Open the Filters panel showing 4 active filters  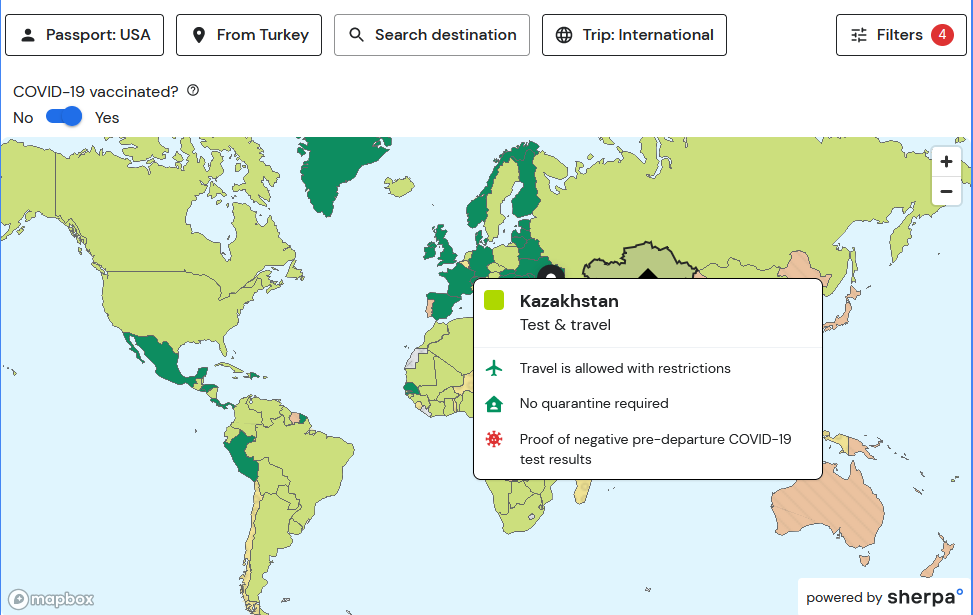tap(901, 34)
